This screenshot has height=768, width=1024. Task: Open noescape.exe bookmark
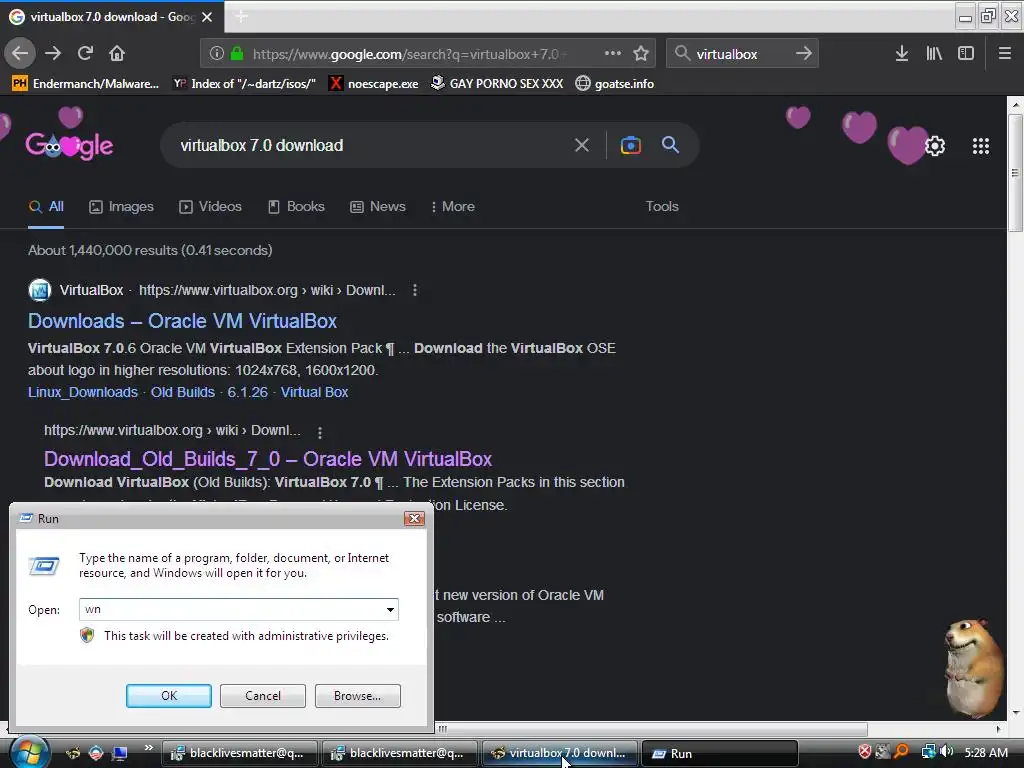click(x=374, y=84)
